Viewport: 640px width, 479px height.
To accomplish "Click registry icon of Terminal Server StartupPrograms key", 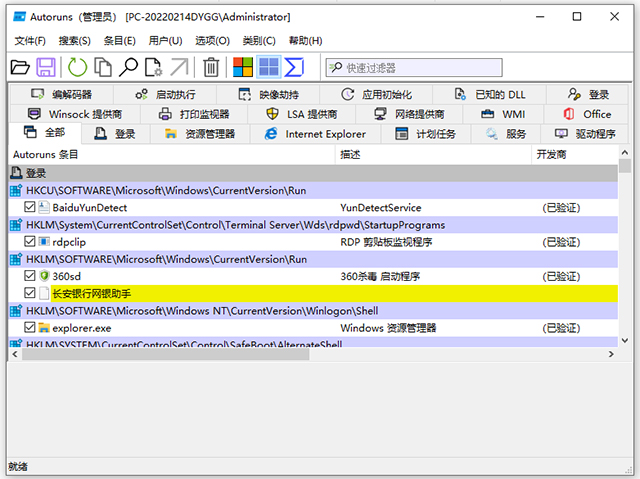I will pos(16,224).
